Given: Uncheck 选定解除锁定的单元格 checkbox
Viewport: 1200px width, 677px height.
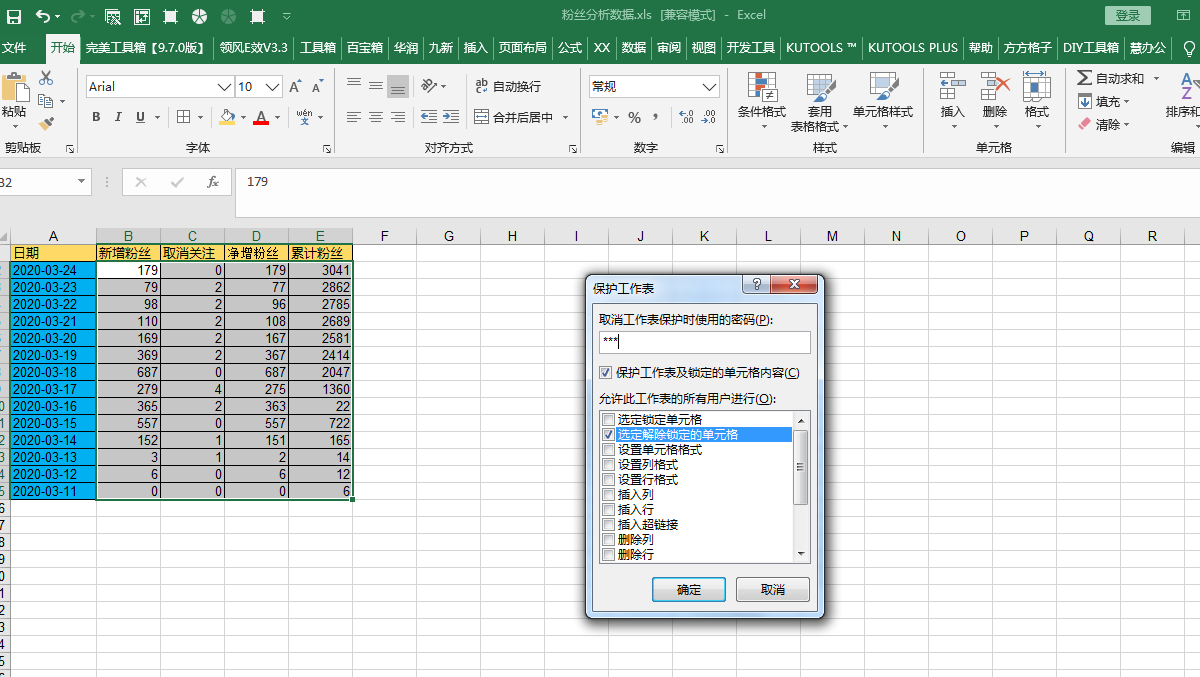Looking at the screenshot, I should pos(609,435).
